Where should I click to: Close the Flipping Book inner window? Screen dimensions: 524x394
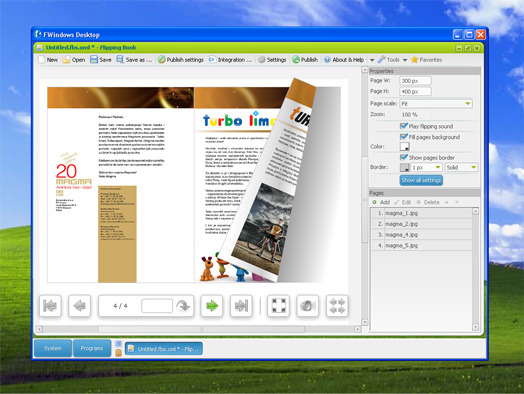(477, 48)
